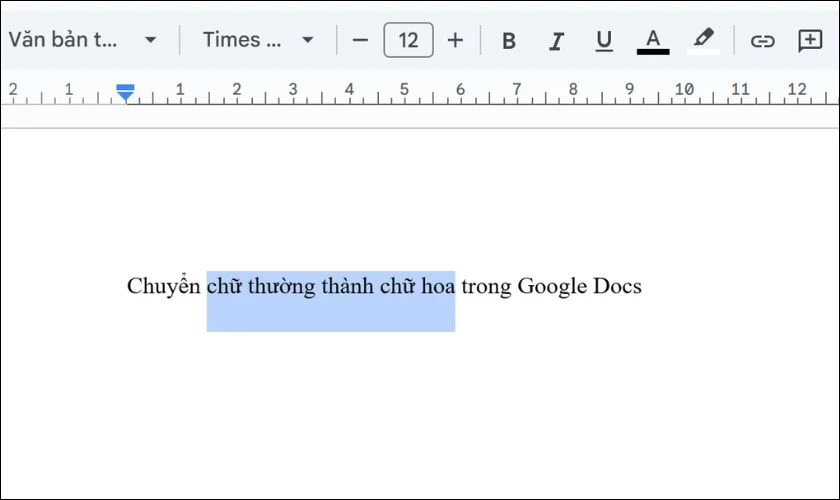
Task: Click ruler mark 10
Action: (684, 89)
